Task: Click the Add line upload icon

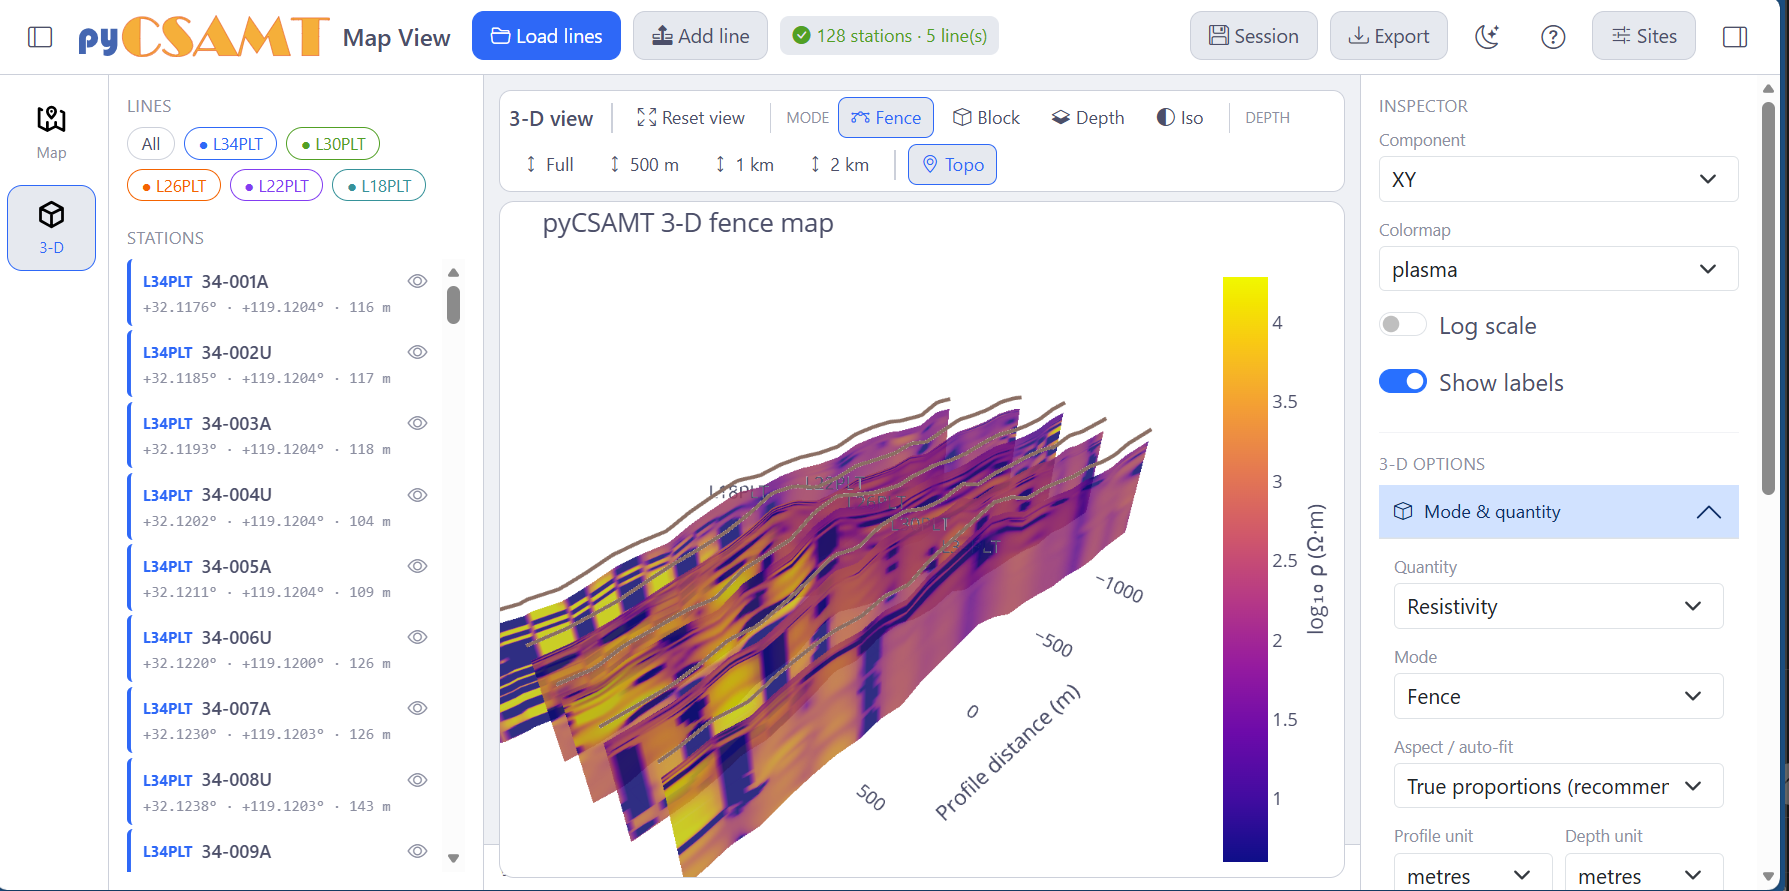Action: click(x=662, y=36)
